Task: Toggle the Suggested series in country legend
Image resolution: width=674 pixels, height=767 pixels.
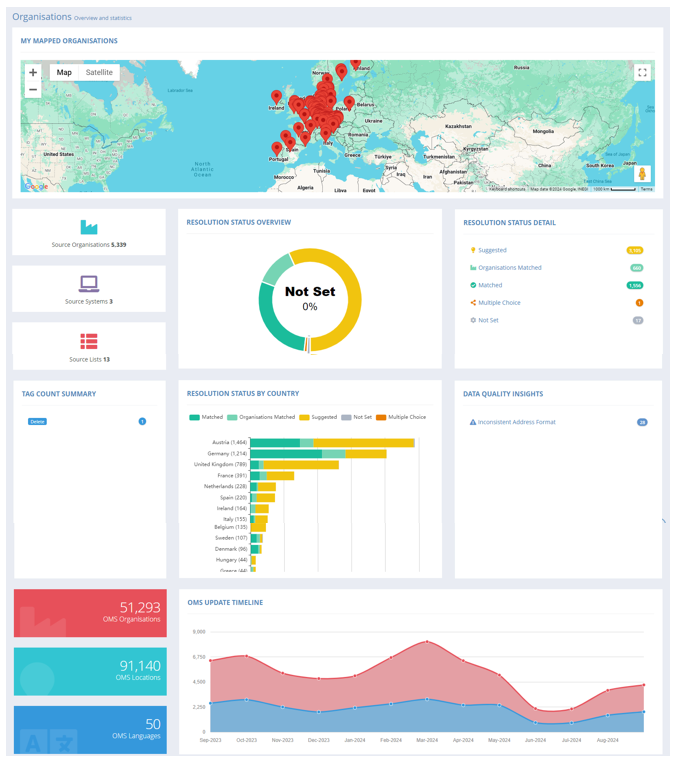Action: (x=318, y=417)
